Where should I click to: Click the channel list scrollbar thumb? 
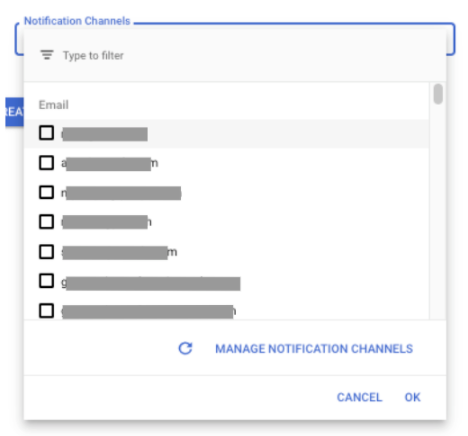click(x=438, y=94)
